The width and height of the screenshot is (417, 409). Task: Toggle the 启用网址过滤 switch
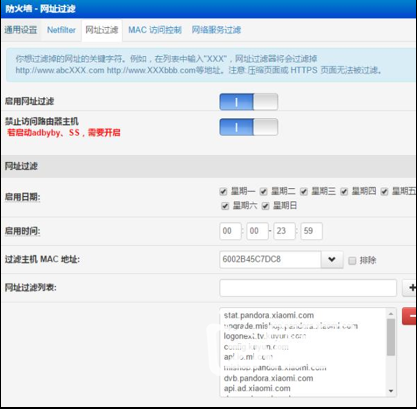coord(249,102)
